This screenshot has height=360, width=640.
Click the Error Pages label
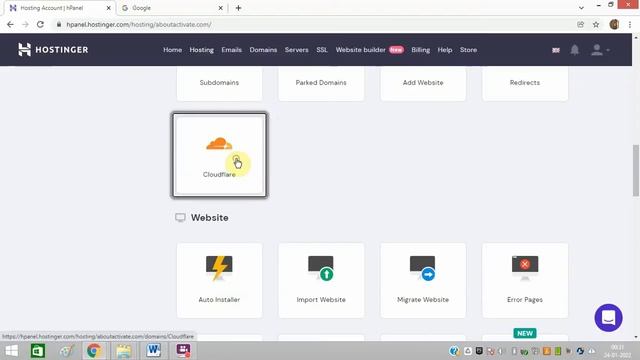point(525,300)
